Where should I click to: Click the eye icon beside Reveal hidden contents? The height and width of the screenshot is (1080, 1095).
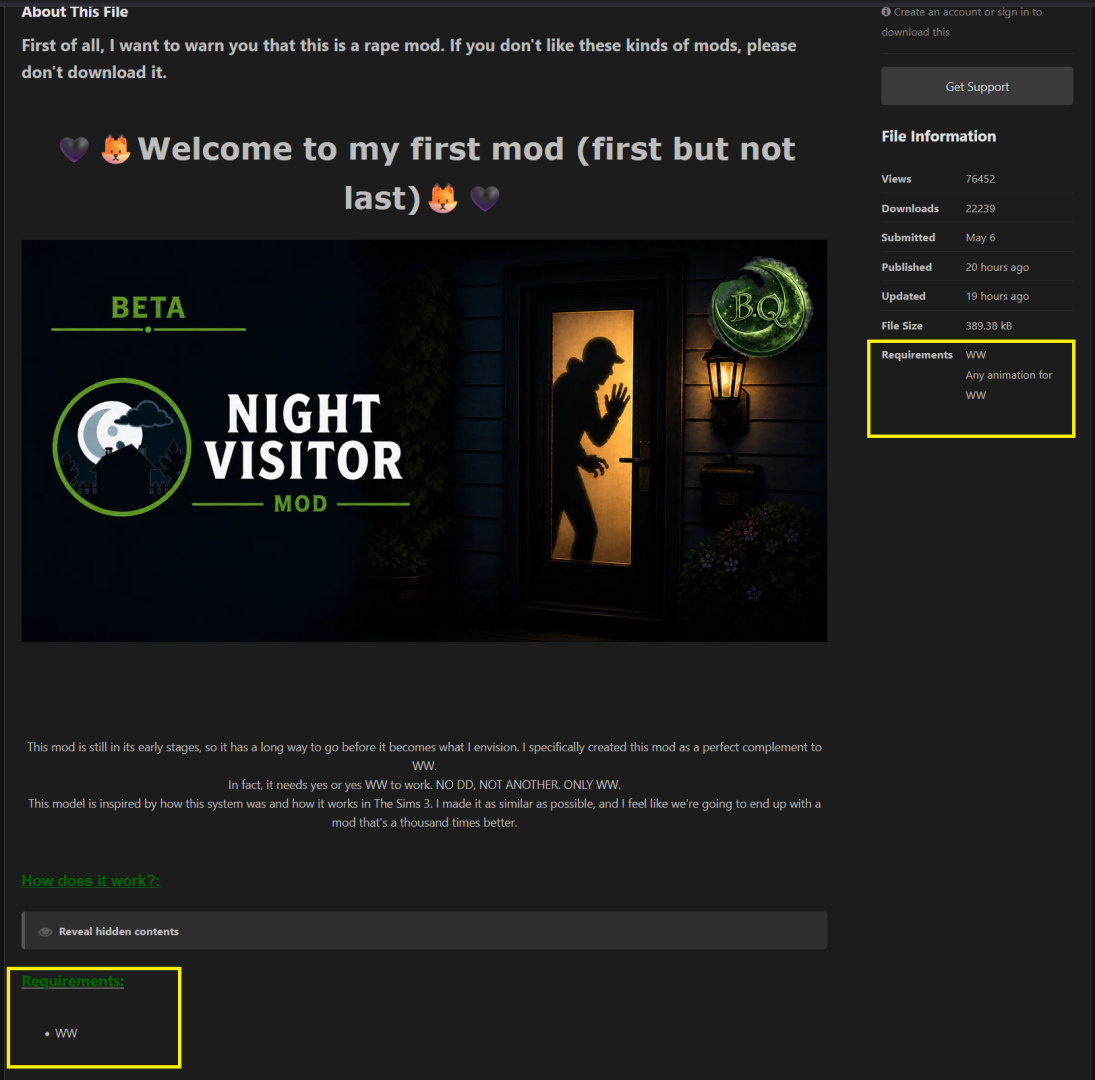pyautogui.click(x=45, y=931)
